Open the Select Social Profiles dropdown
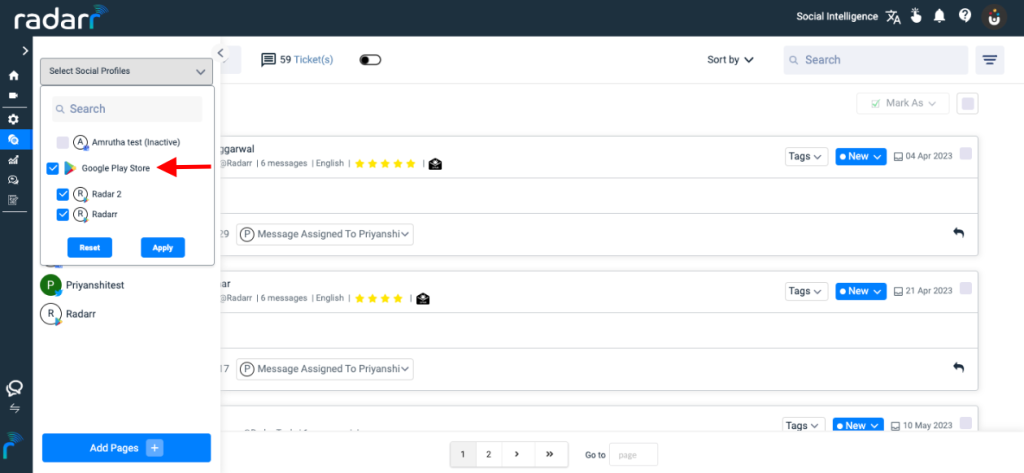This screenshot has width=1024, height=473. (127, 71)
